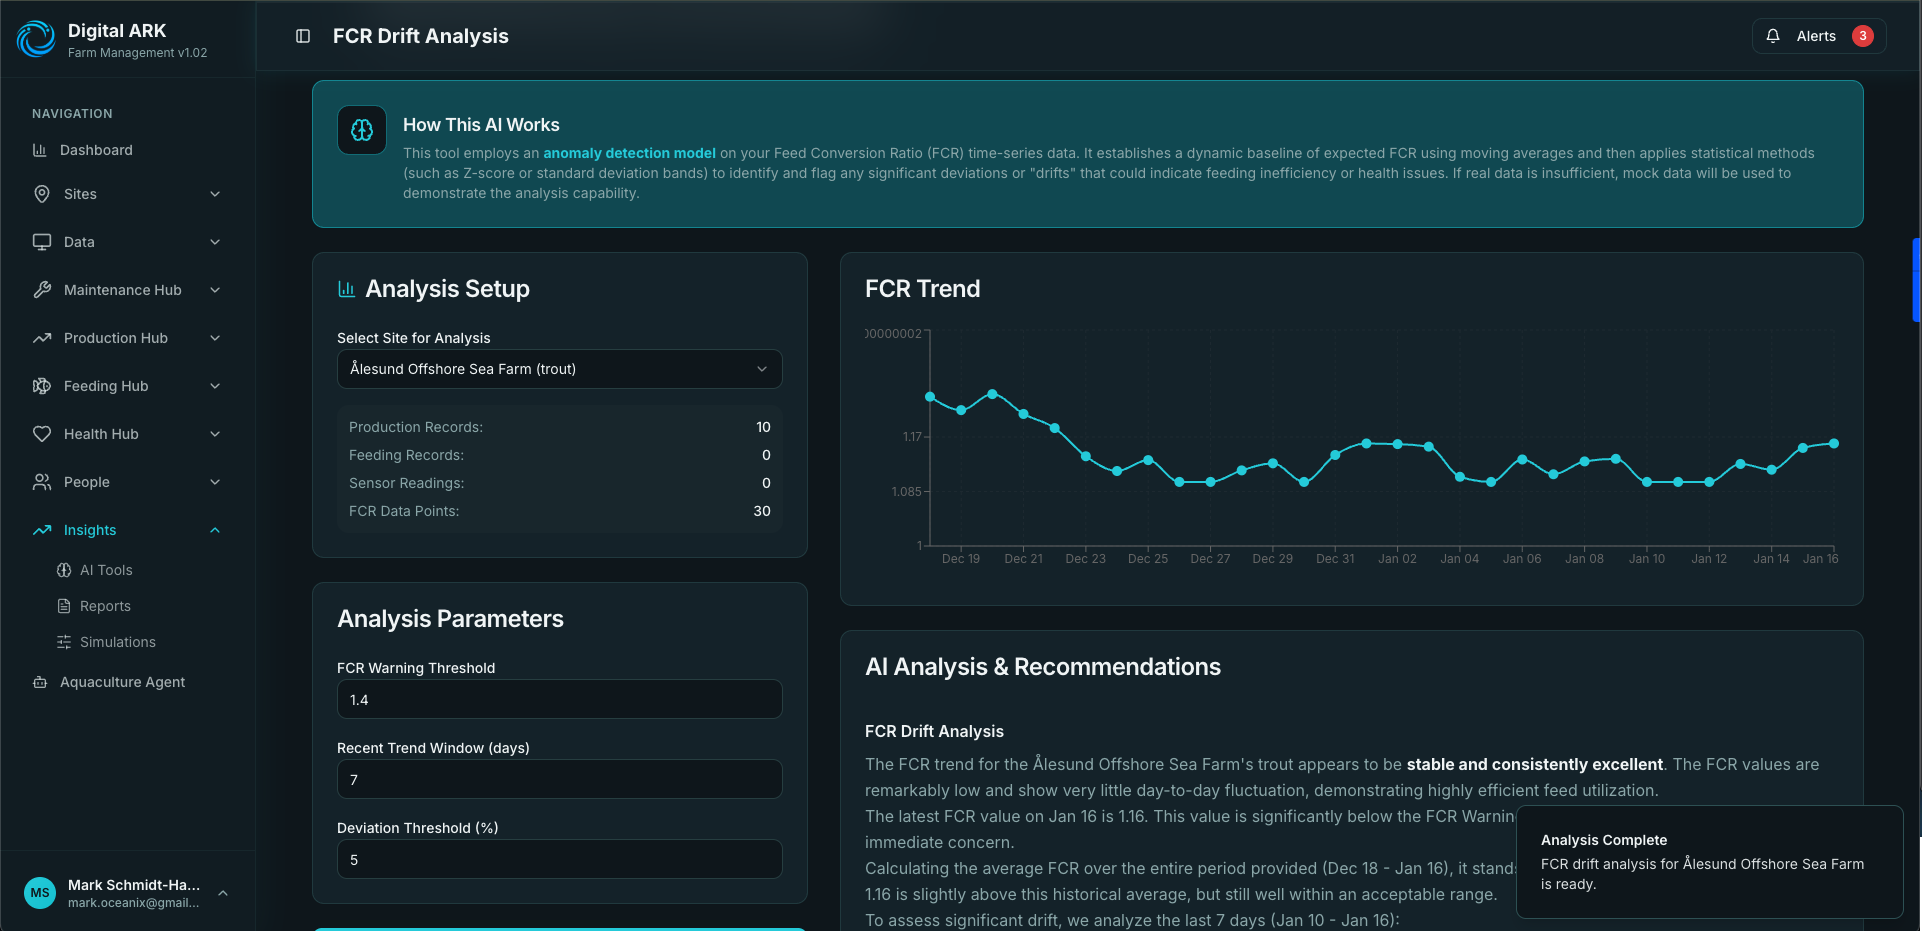Click the red 3 alerts badge
The image size is (1922, 931).
tap(1863, 36)
